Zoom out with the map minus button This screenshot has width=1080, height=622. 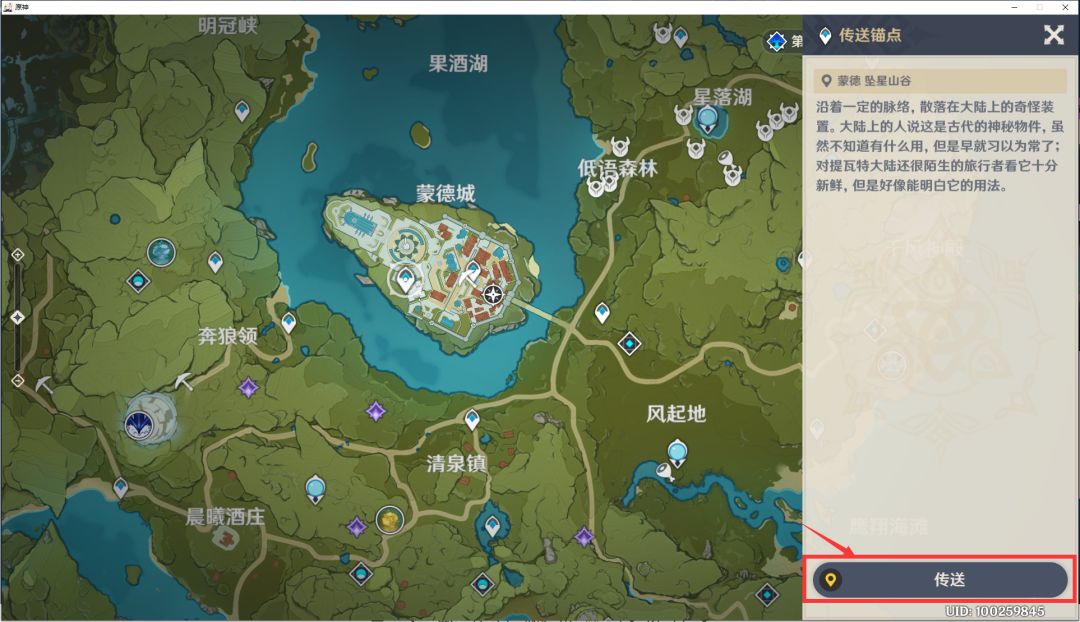(x=17, y=380)
